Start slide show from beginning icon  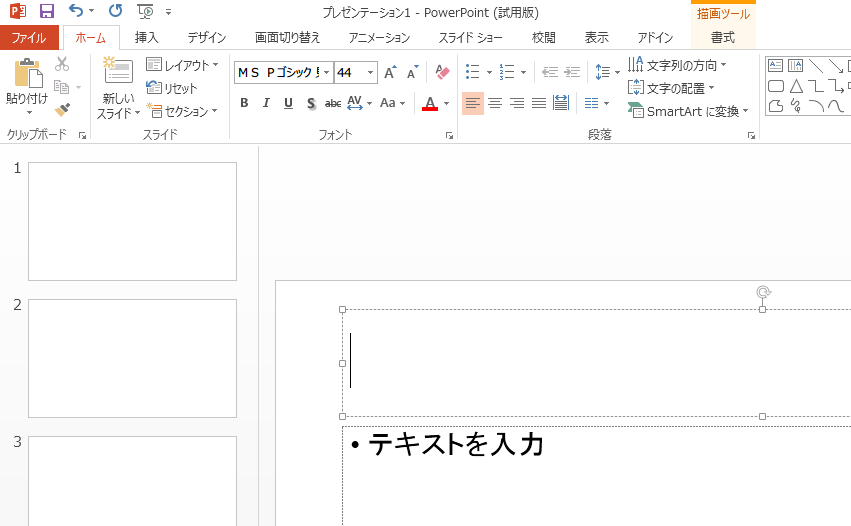145,11
